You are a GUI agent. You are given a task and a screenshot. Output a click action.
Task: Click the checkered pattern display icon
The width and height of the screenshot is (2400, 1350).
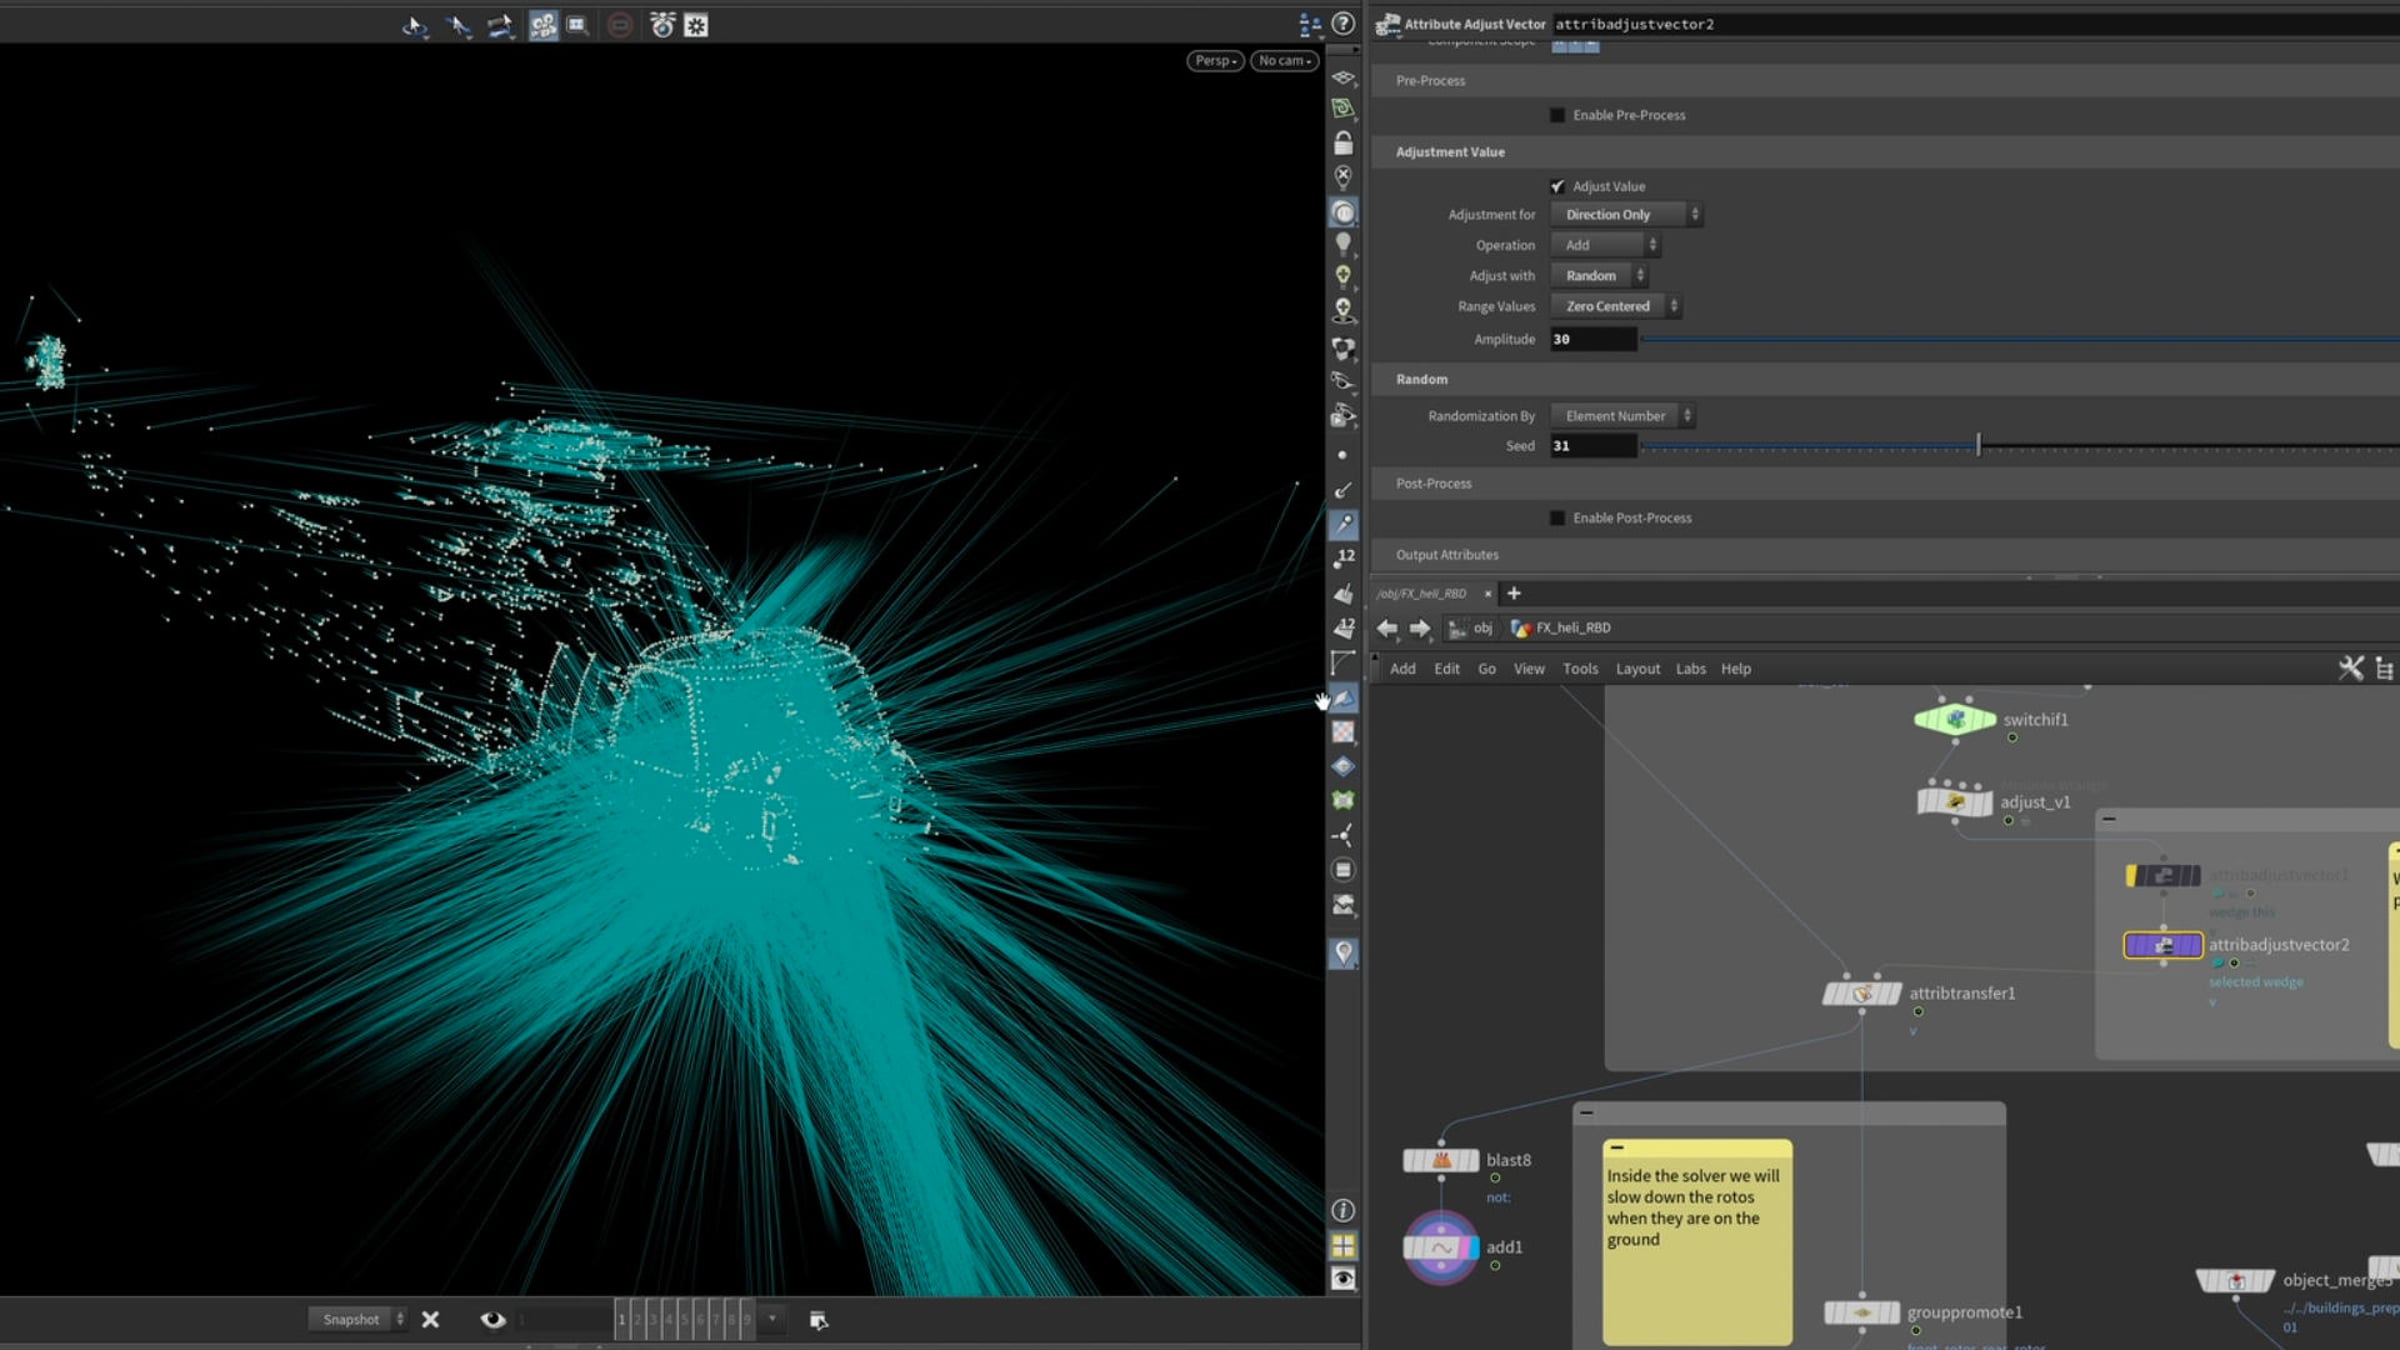(x=1343, y=732)
